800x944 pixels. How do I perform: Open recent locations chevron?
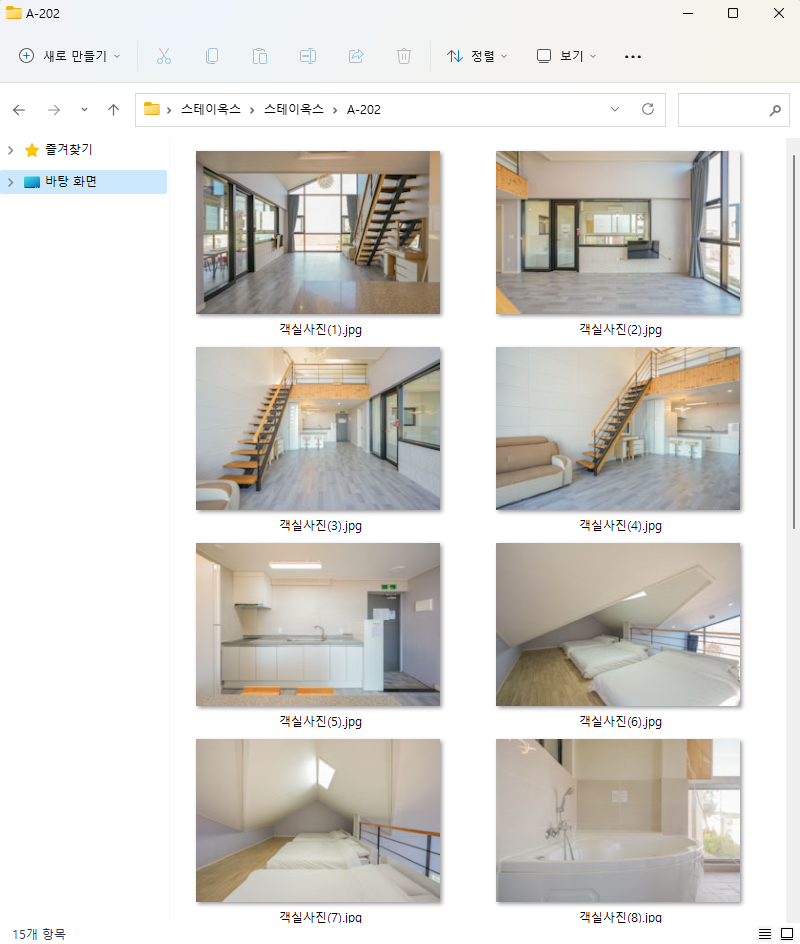[84, 110]
